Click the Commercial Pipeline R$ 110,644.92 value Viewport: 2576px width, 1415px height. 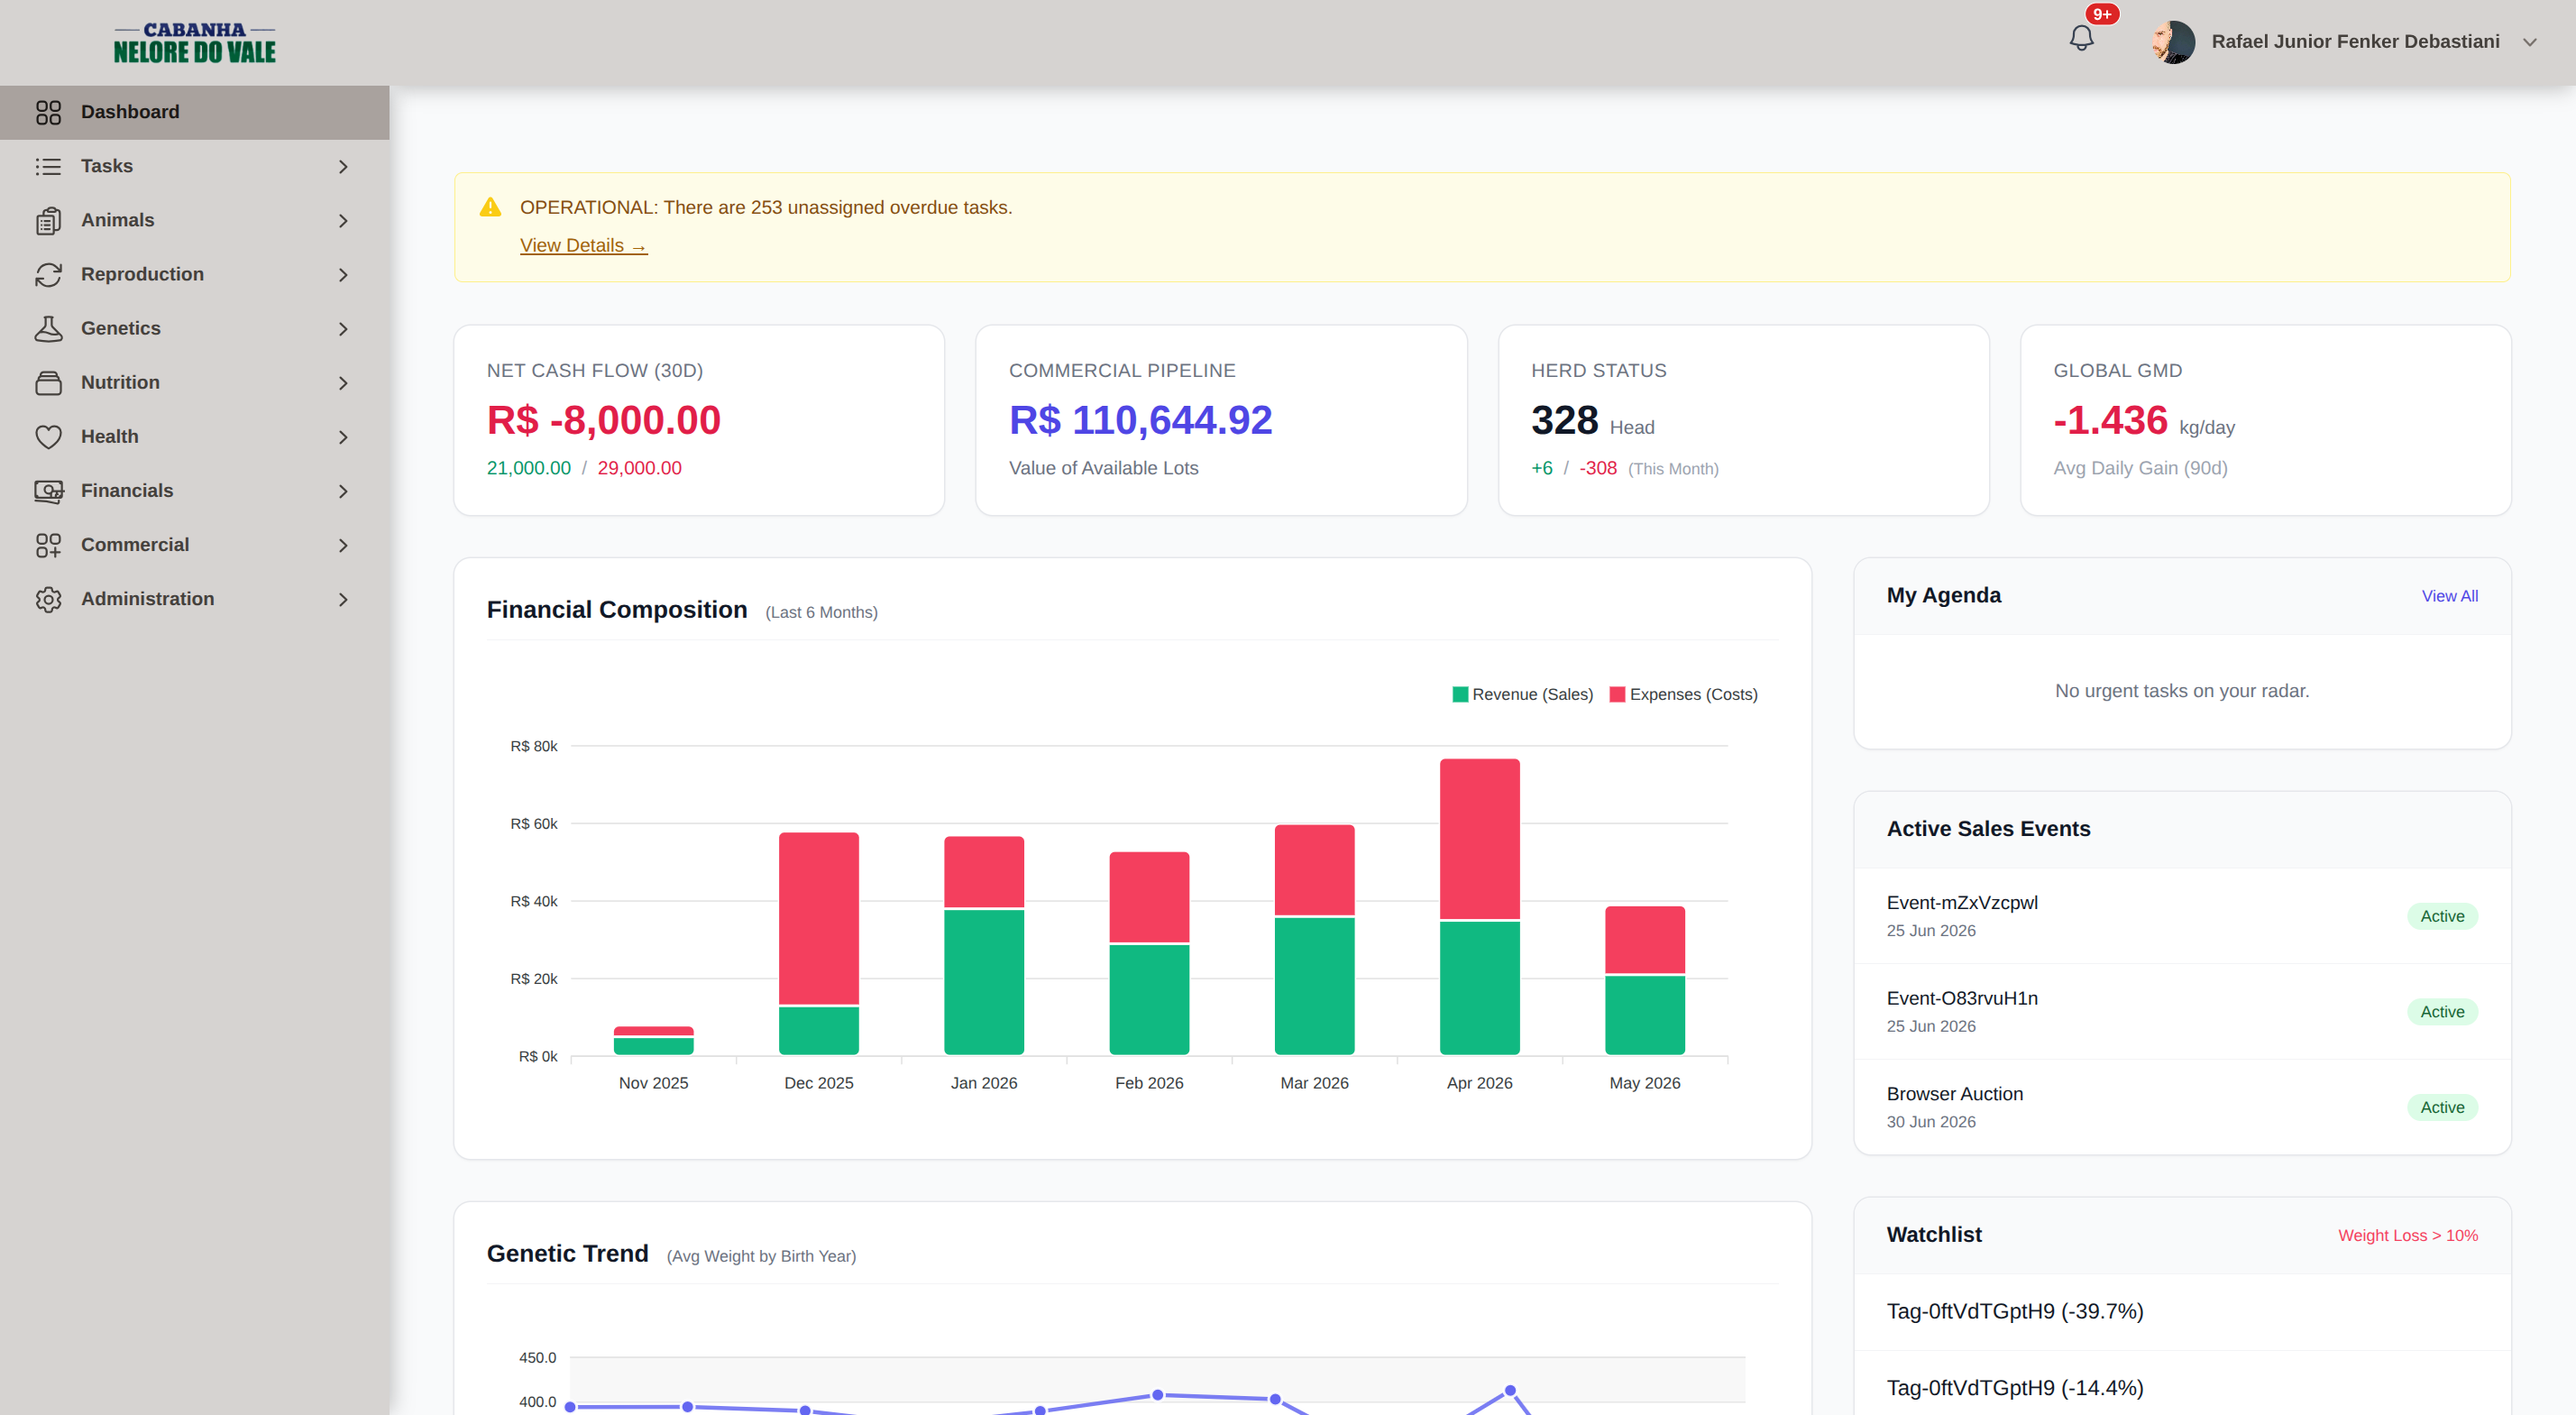(1140, 420)
